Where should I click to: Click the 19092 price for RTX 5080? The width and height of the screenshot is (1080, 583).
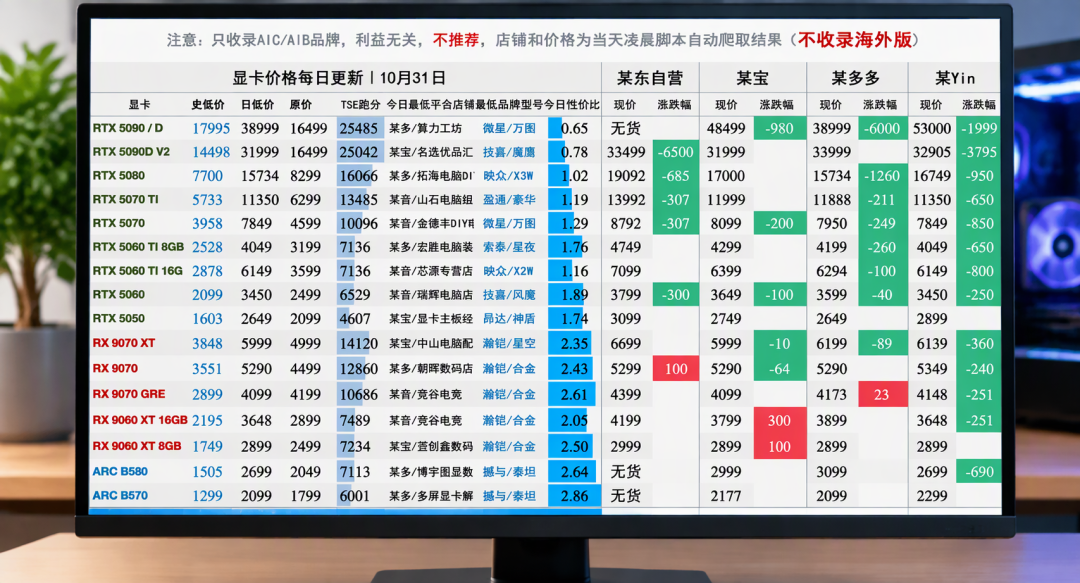coord(626,176)
